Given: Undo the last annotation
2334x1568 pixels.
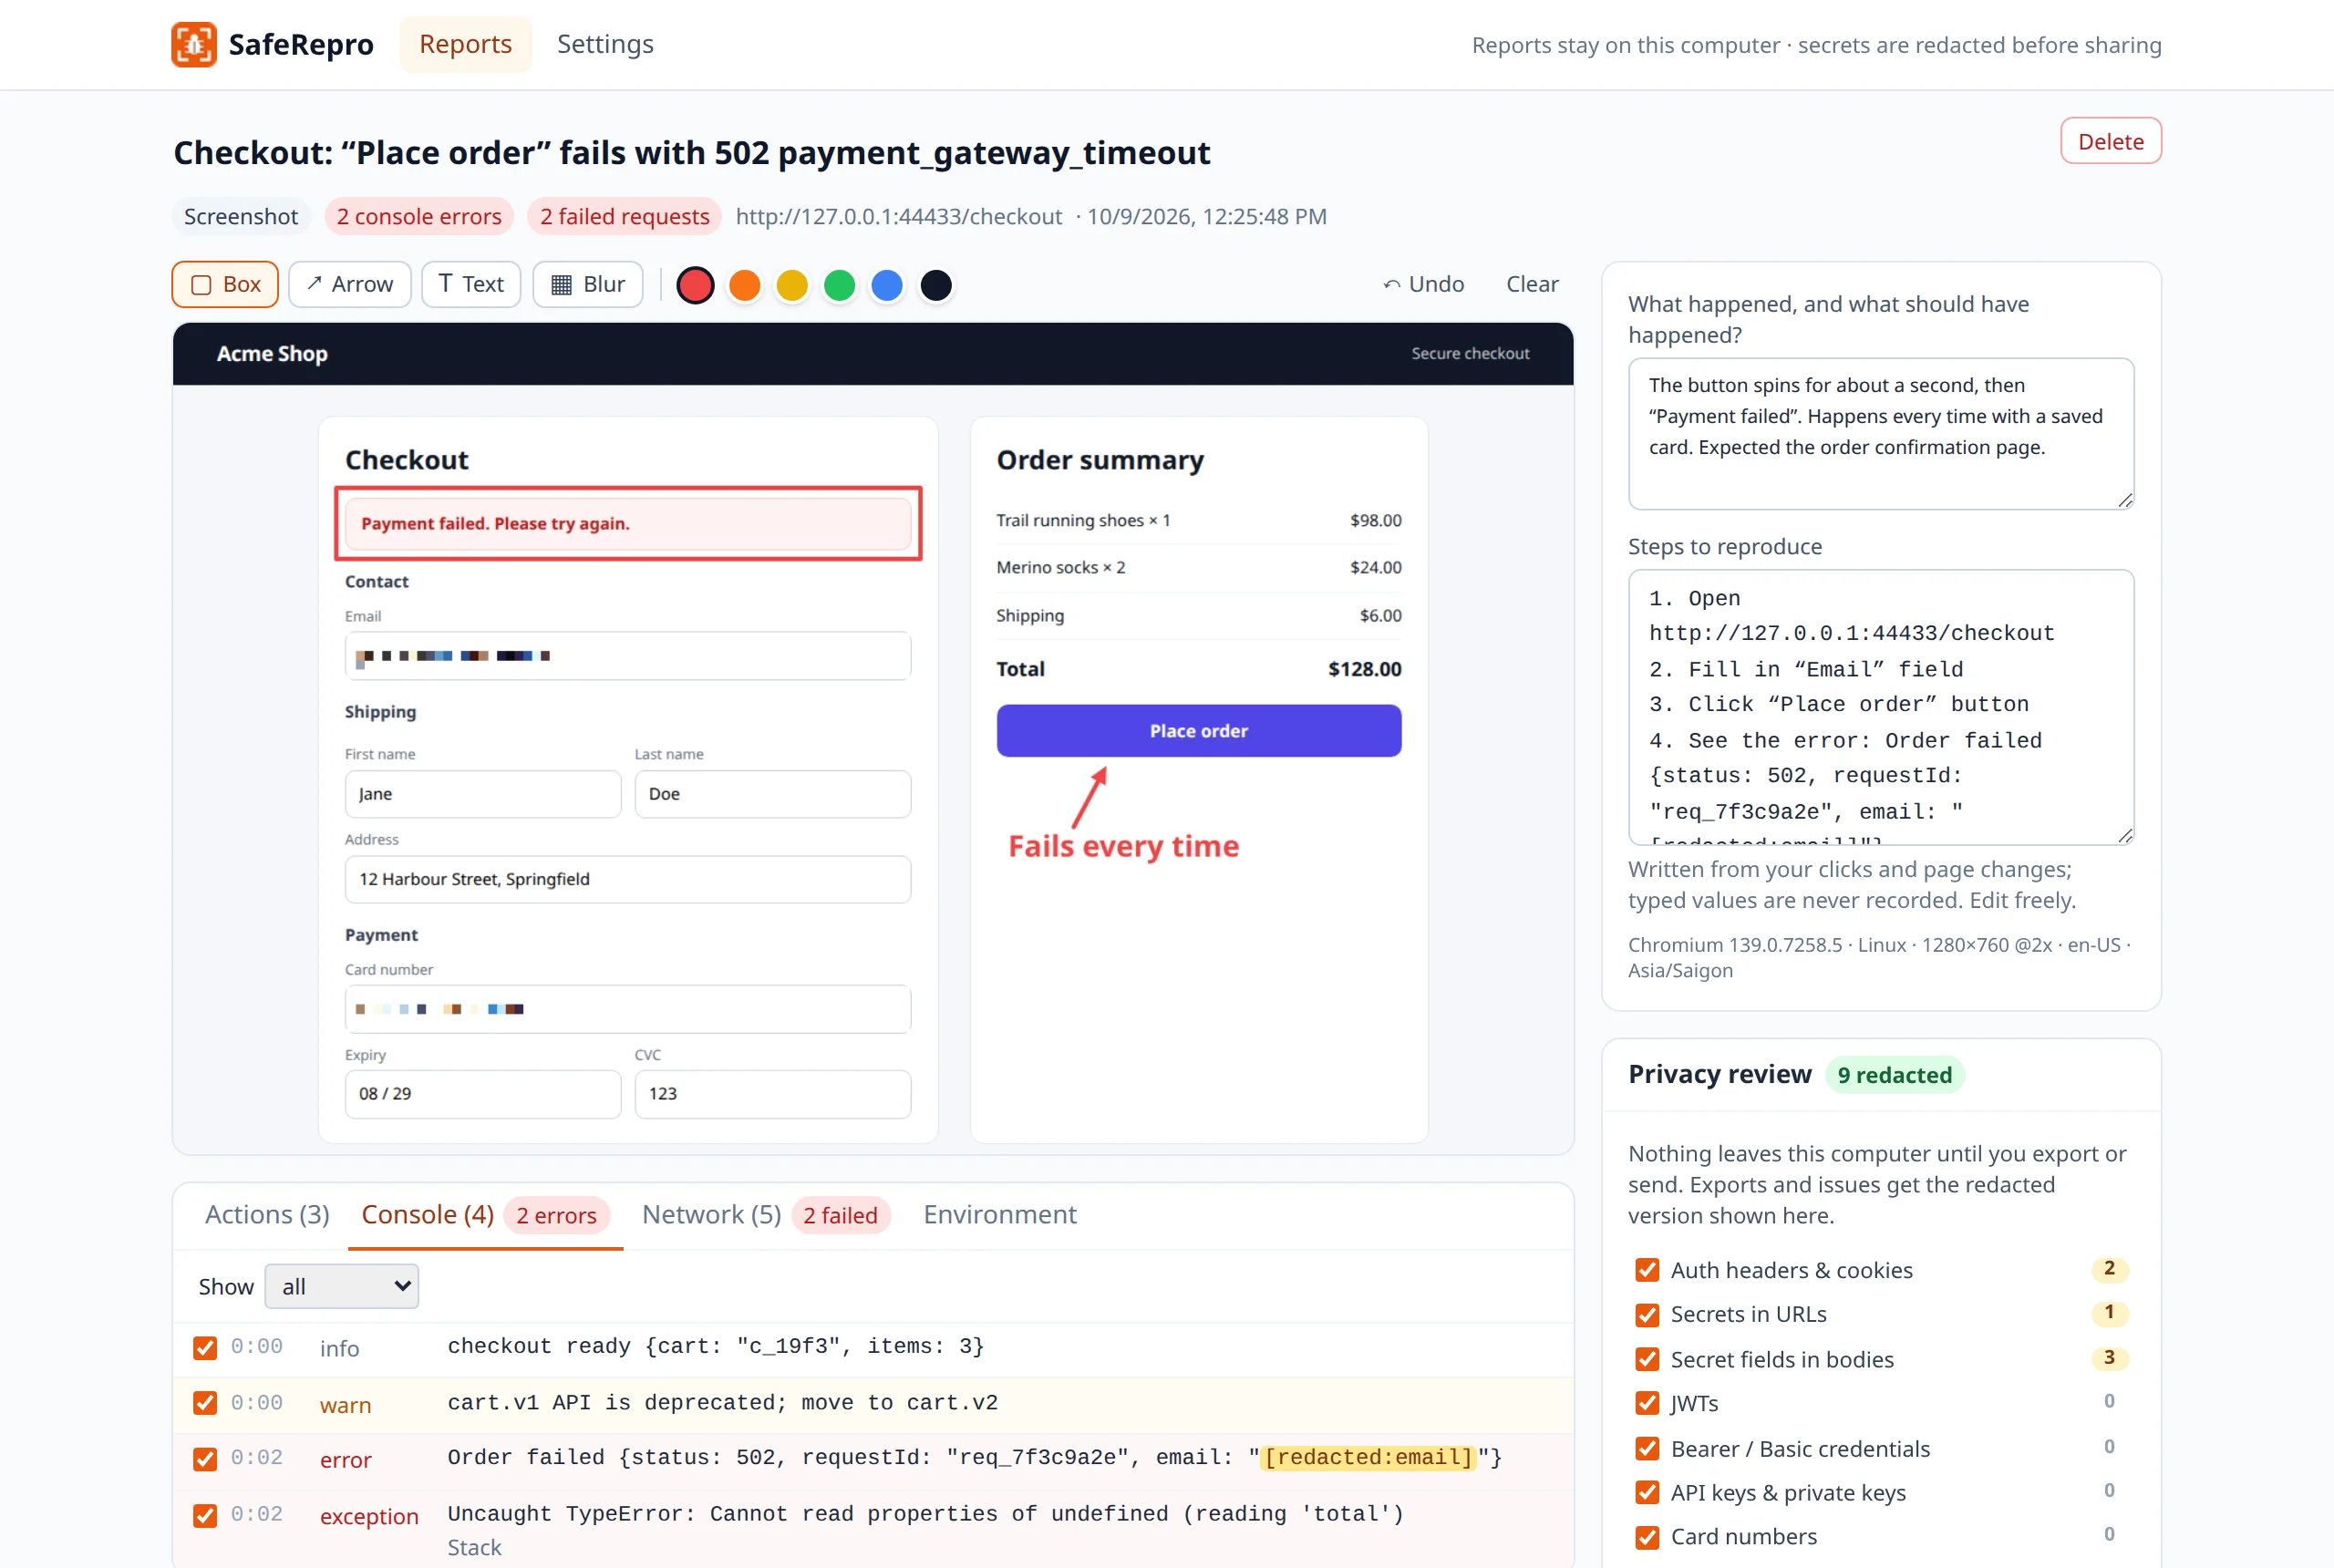Looking at the screenshot, I should (1423, 284).
